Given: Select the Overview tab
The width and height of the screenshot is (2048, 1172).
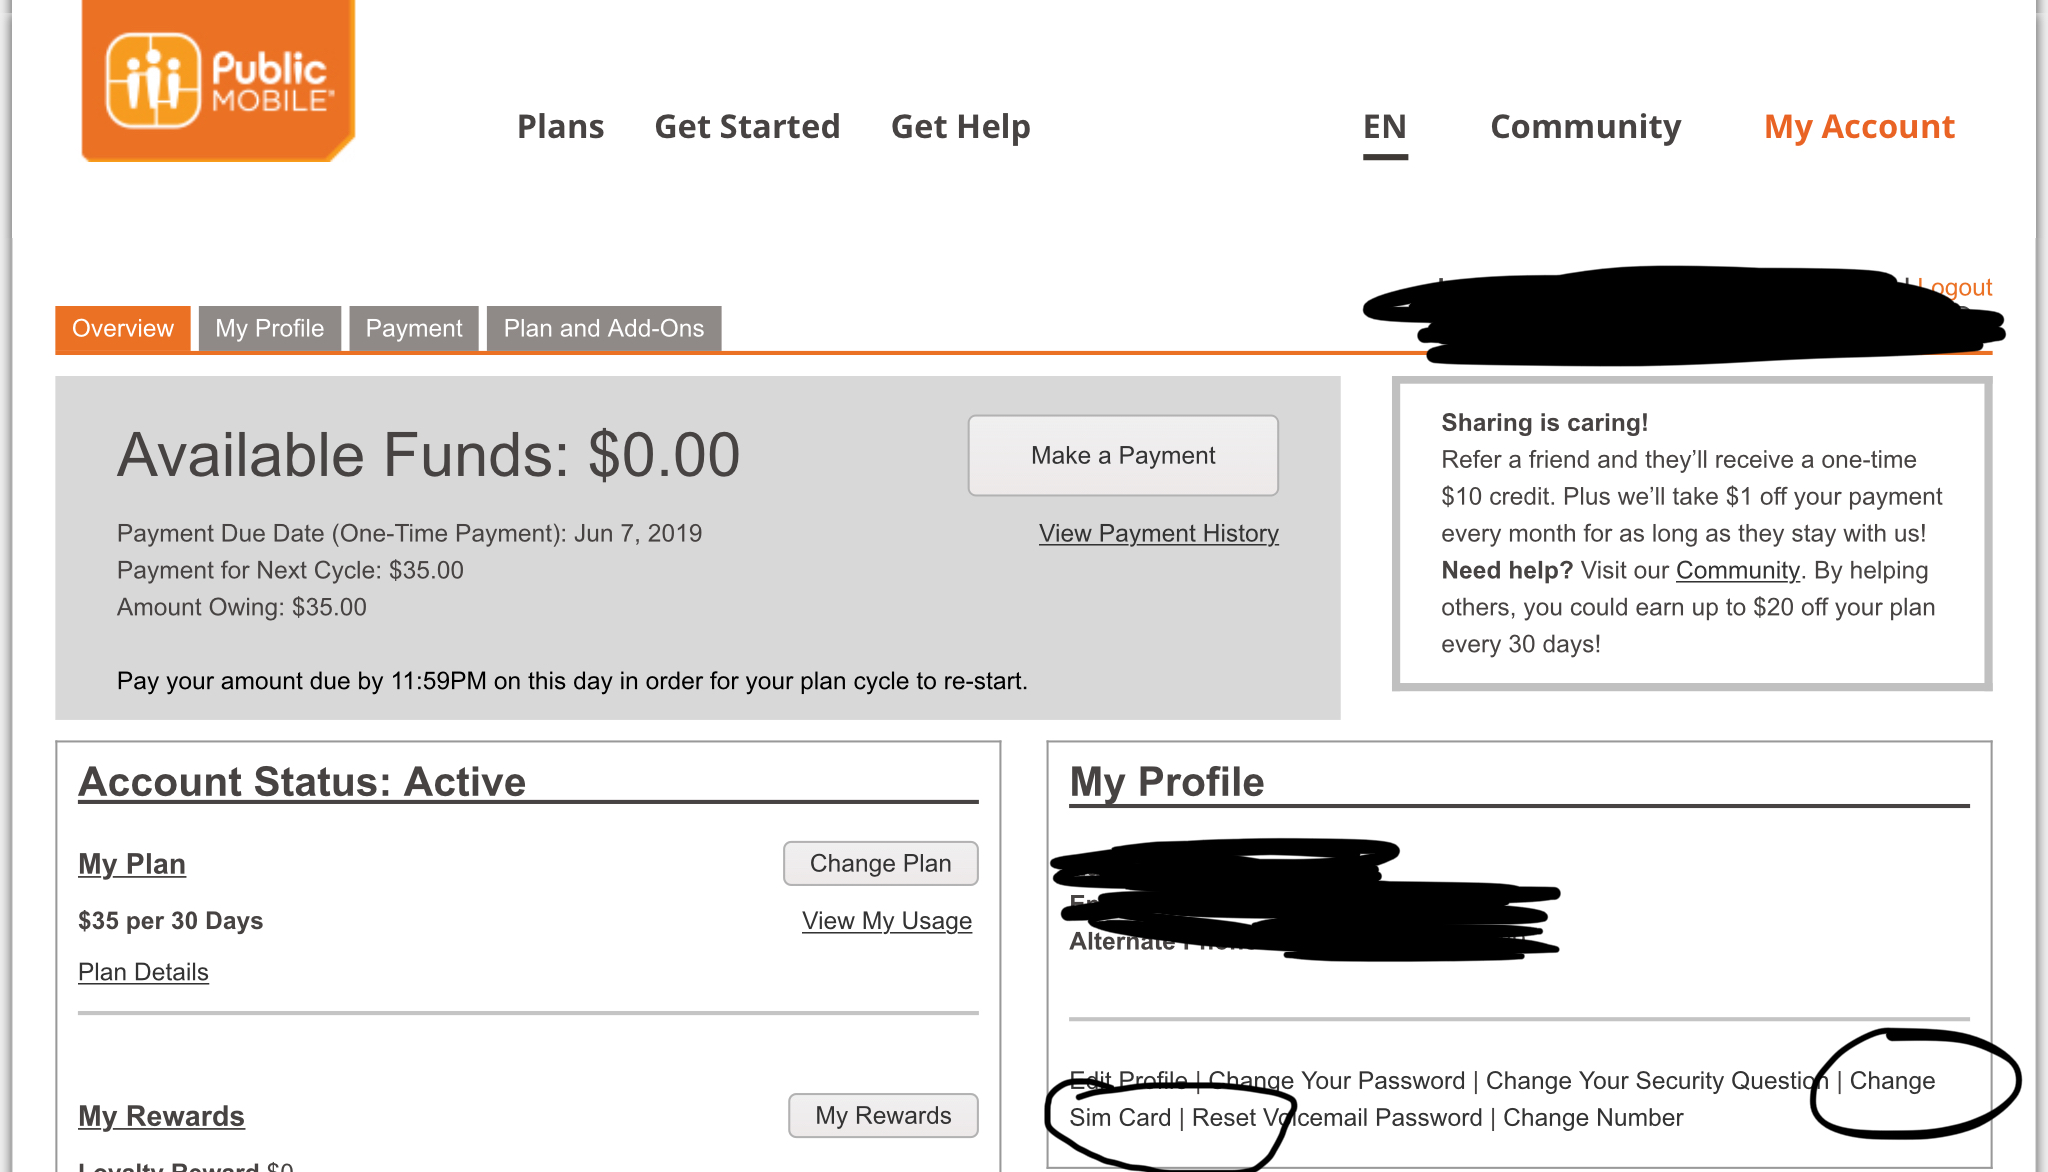Looking at the screenshot, I should click(123, 329).
